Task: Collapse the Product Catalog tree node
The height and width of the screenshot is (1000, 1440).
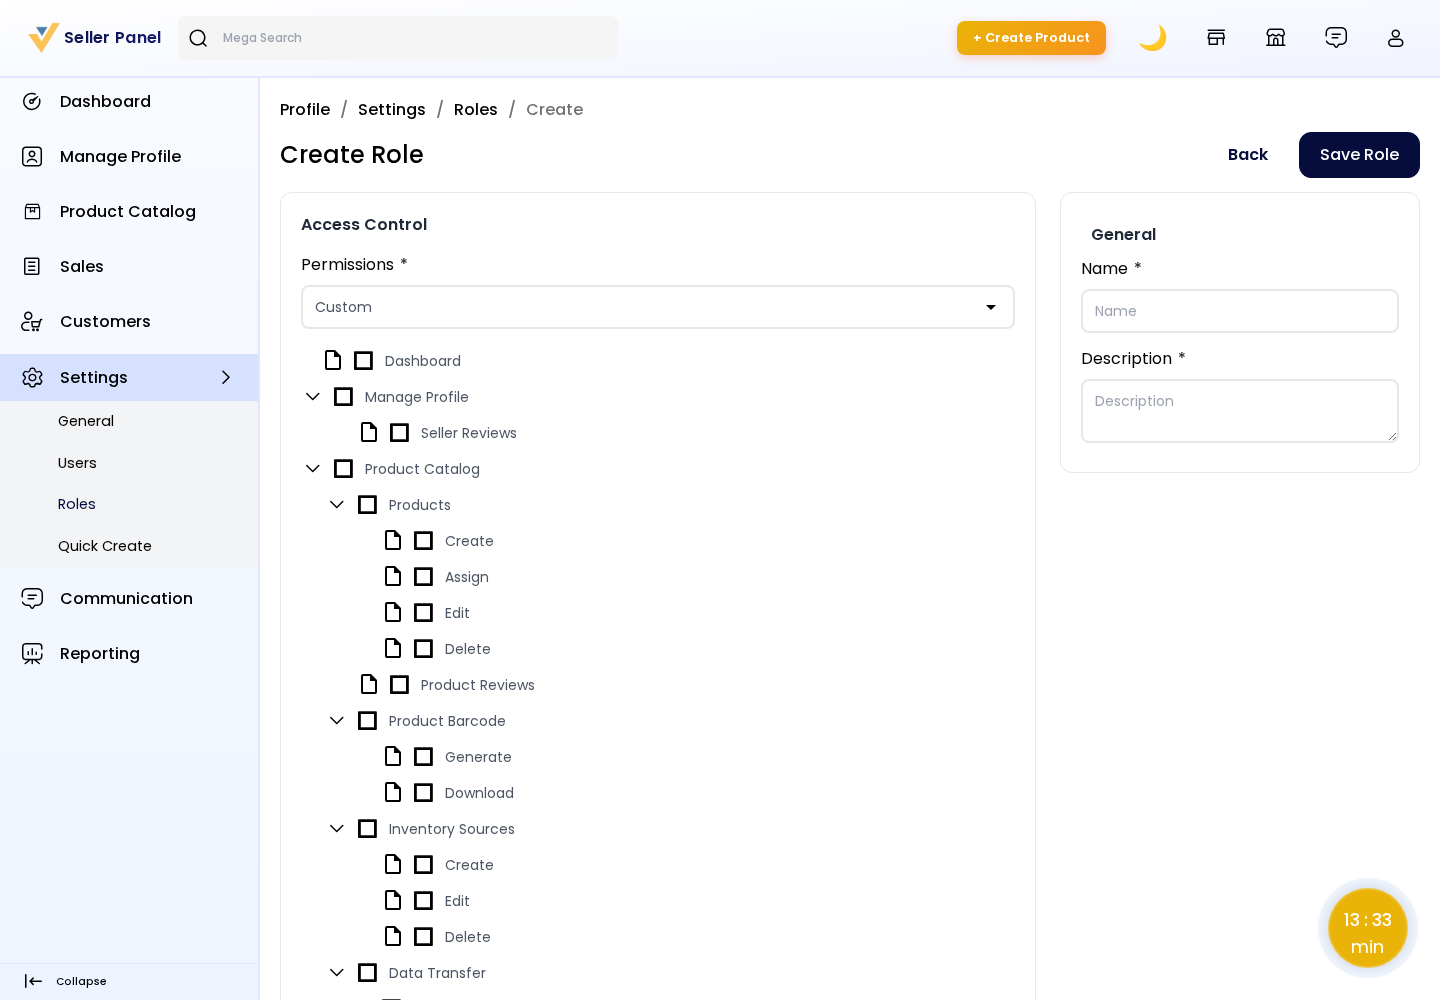Action: coord(313,468)
